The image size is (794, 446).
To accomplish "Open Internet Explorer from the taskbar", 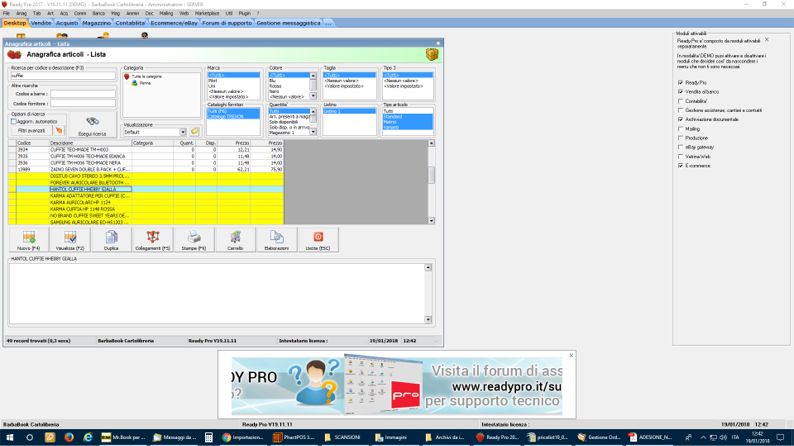I will coord(88,437).
